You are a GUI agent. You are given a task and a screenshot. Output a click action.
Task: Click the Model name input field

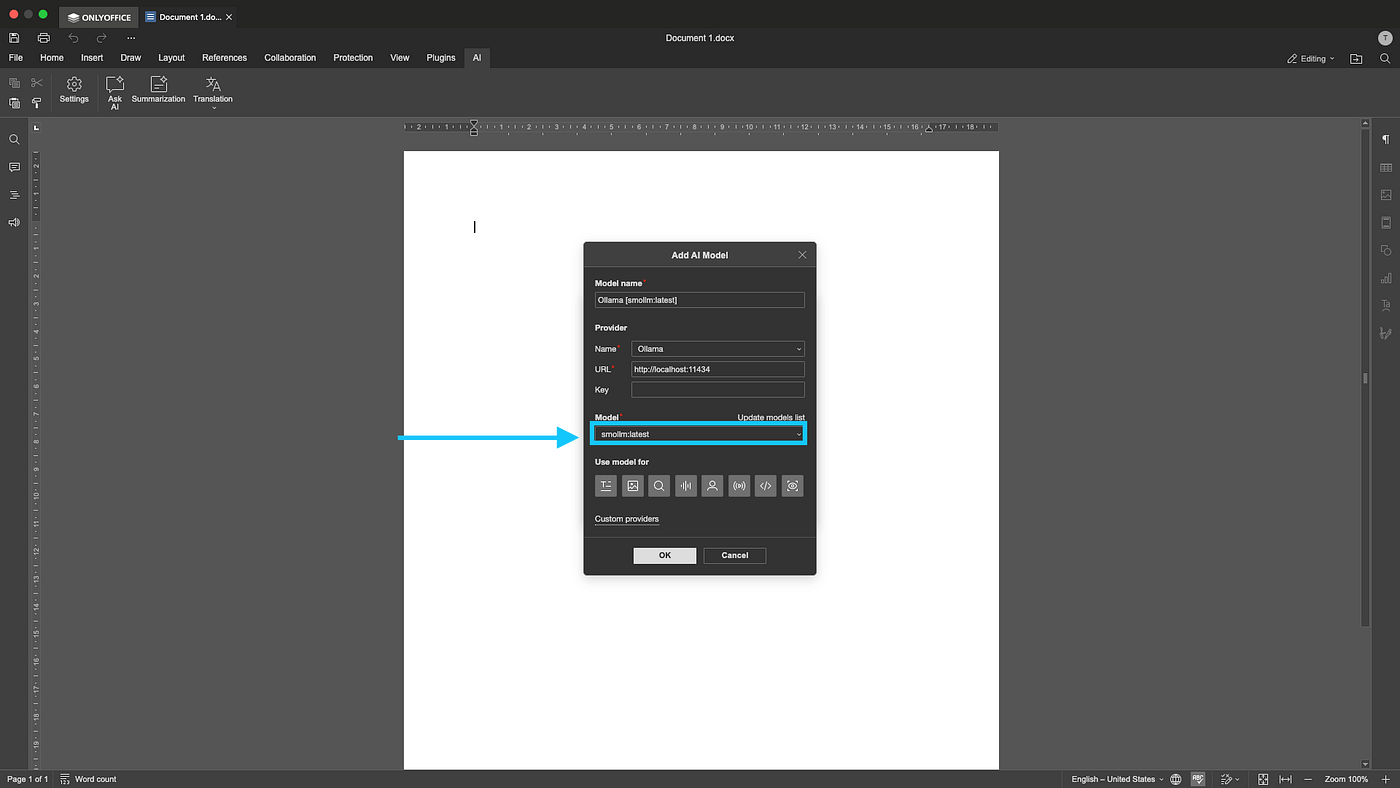click(x=700, y=300)
